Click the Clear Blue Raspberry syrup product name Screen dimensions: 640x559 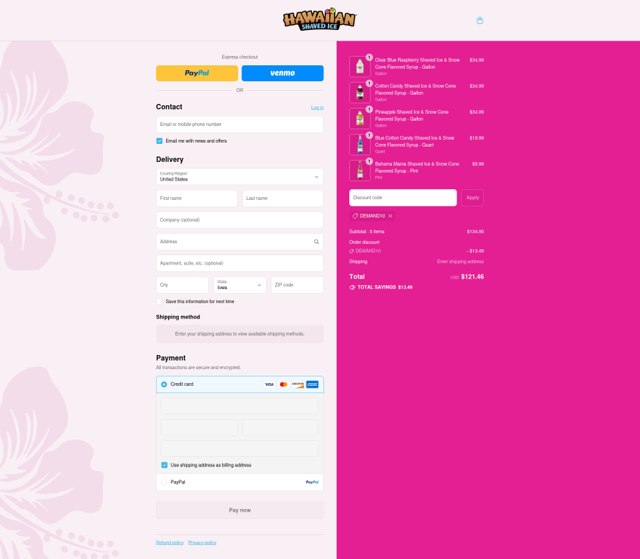pos(417,63)
